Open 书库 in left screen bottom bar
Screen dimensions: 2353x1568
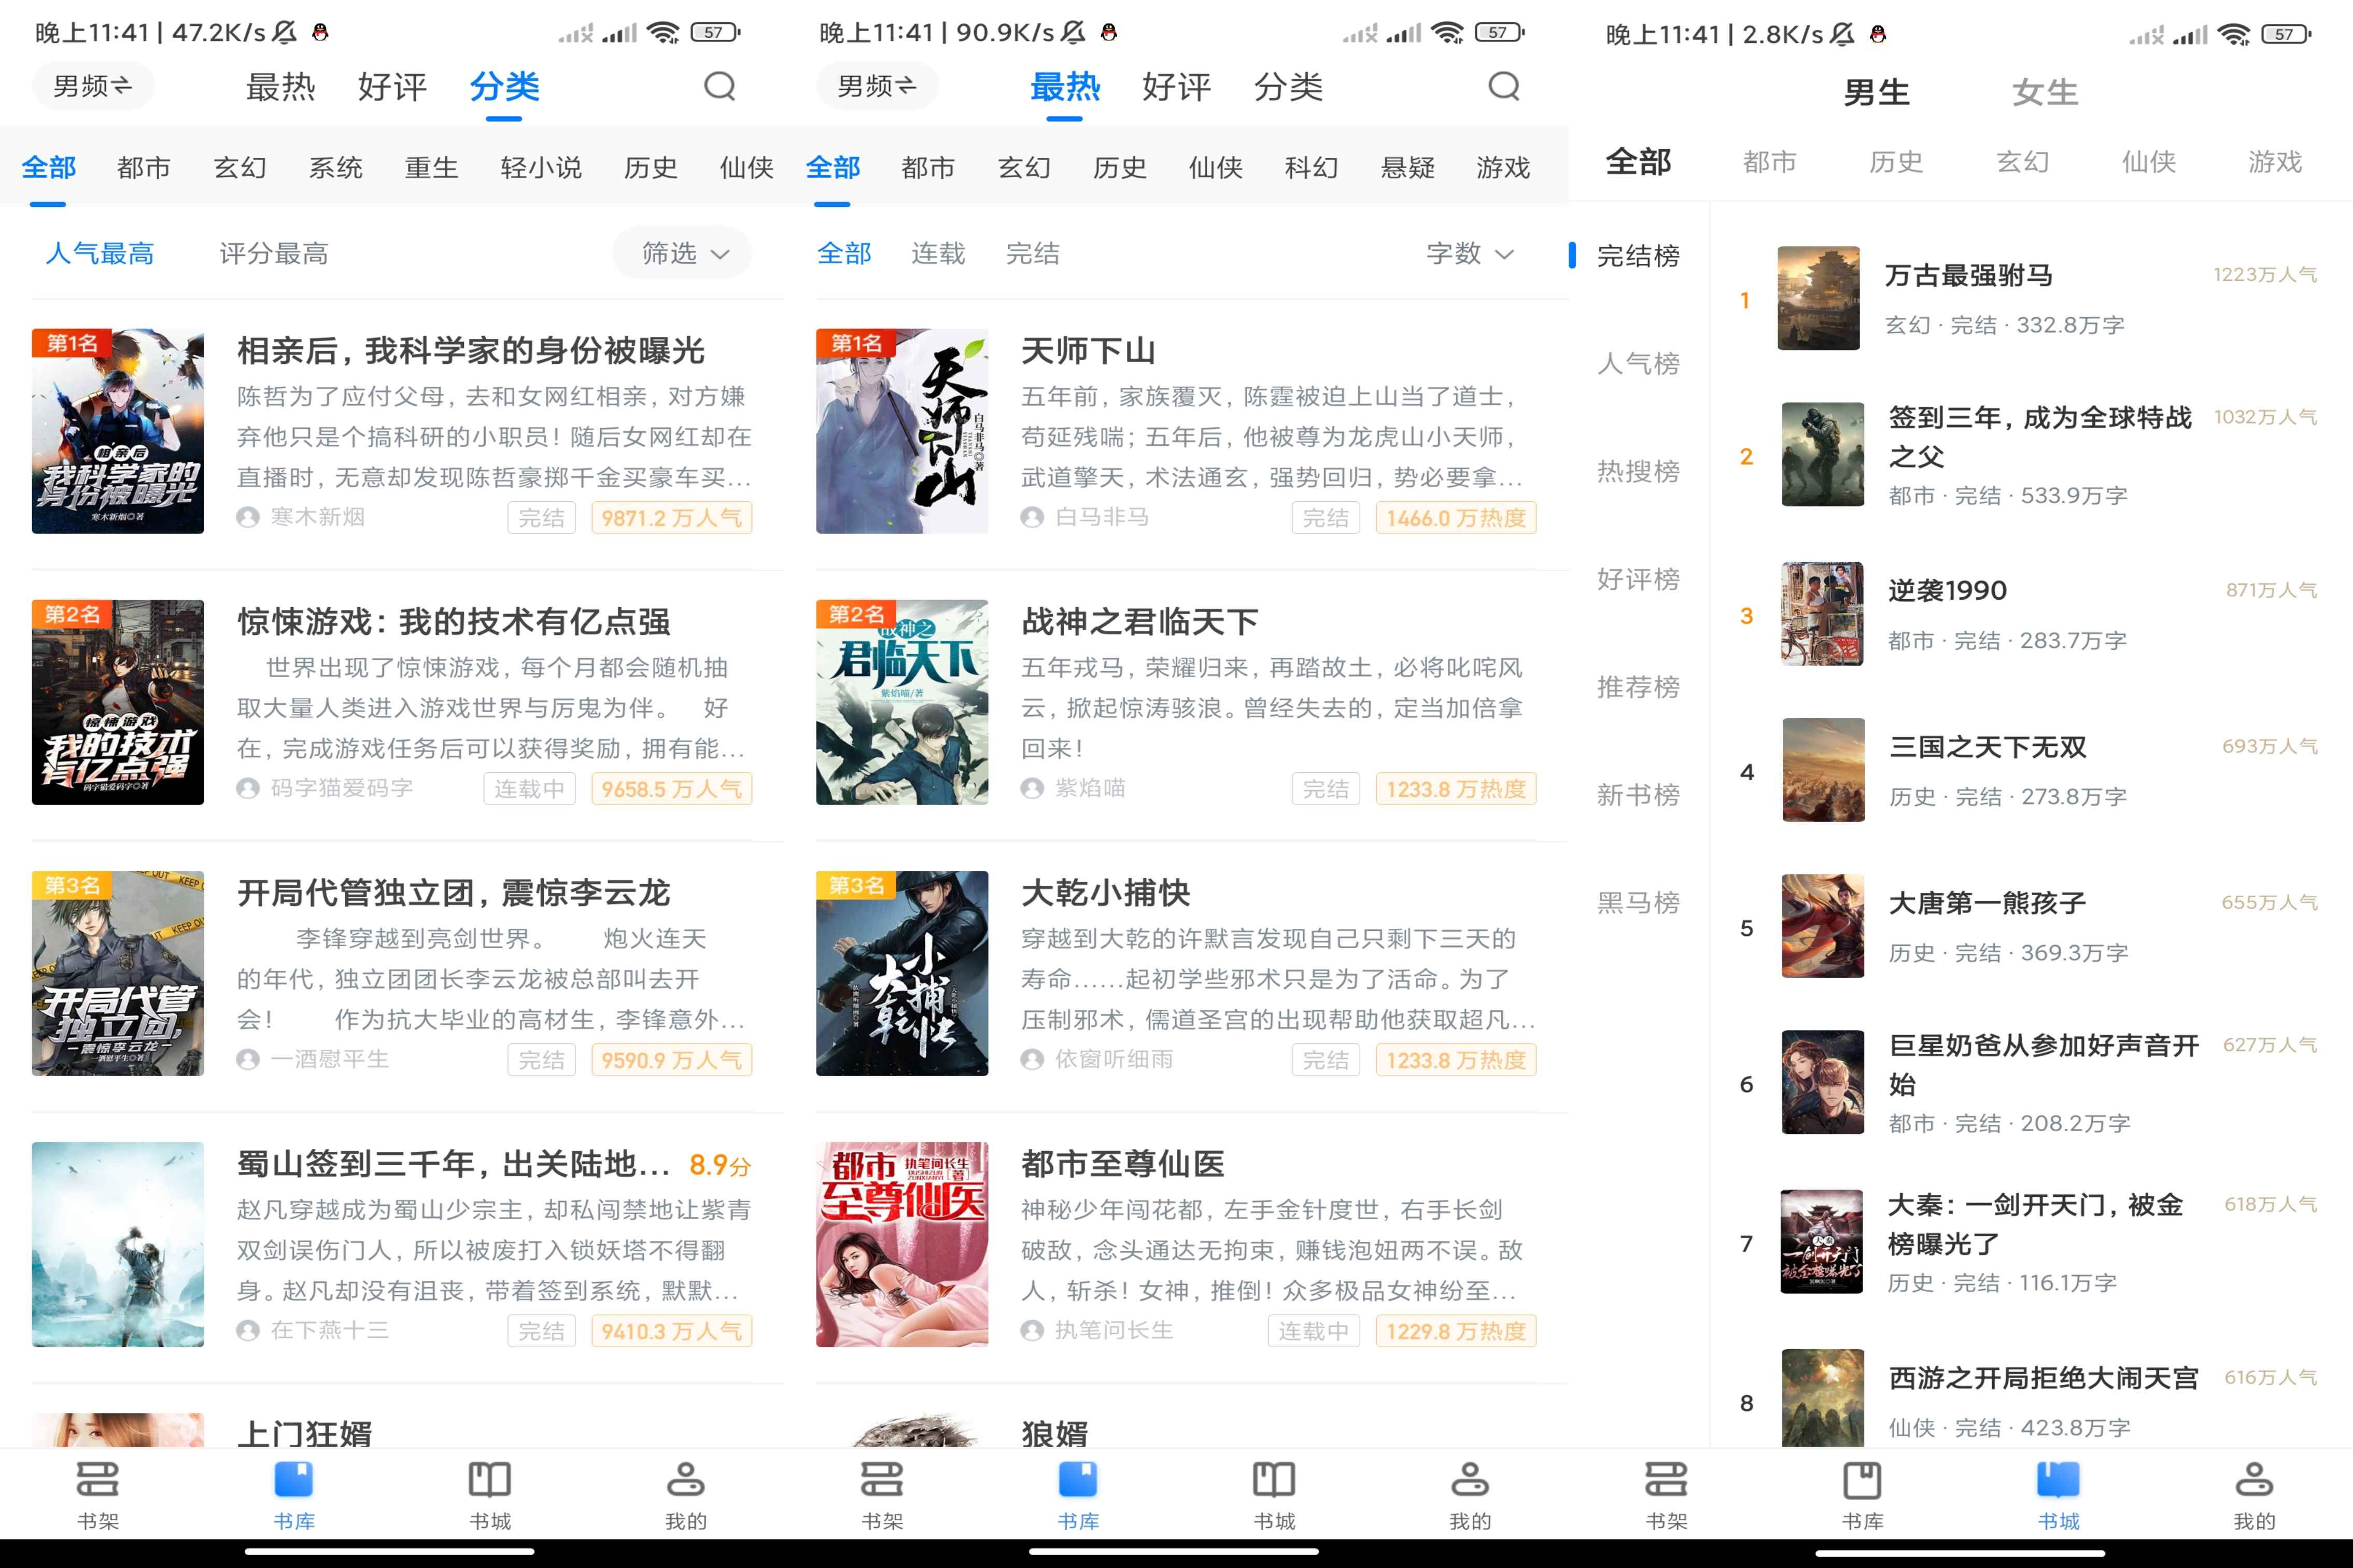coord(294,1496)
